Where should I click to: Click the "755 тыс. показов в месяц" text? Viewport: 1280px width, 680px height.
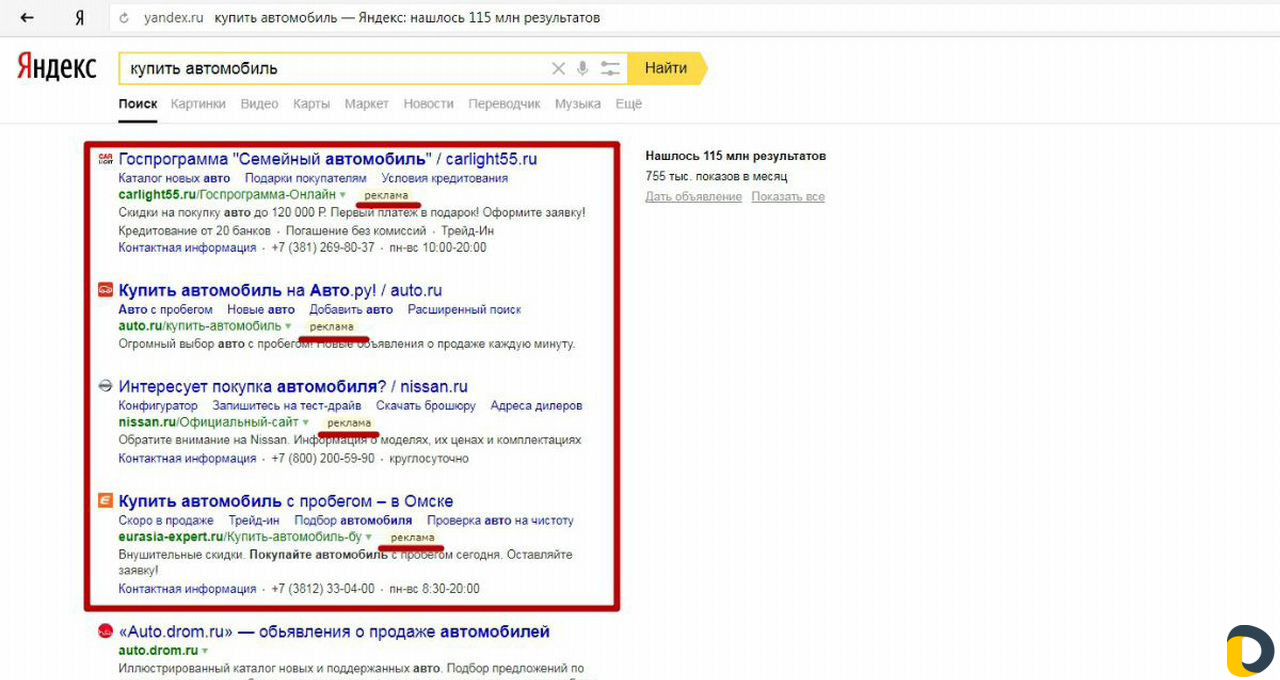(716, 177)
